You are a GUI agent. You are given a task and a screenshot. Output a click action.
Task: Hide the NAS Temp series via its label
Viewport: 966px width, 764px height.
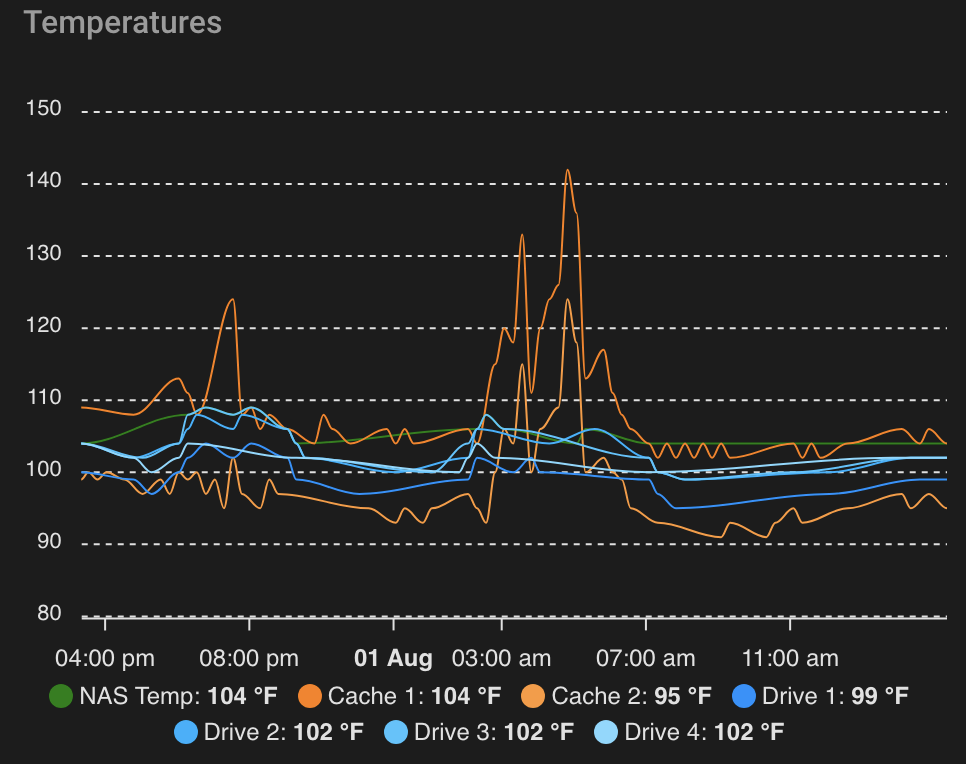[x=178, y=696]
